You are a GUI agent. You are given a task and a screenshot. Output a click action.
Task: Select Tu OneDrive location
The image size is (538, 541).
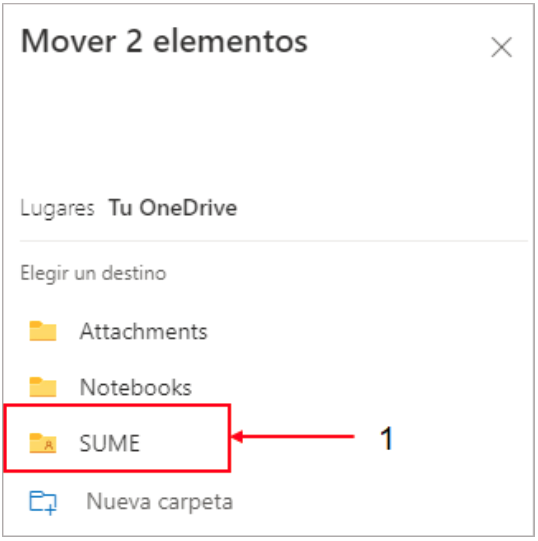[173, 208]
